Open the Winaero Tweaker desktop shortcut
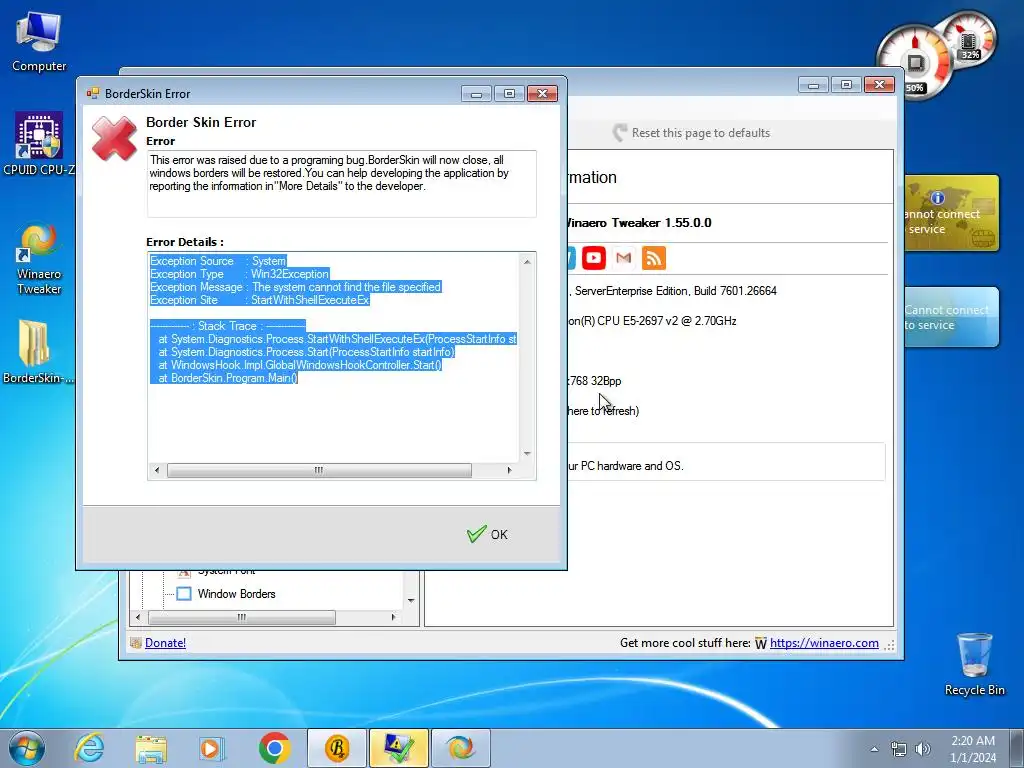Viewport: 1024px width, 768px height. tap(39, 259)
